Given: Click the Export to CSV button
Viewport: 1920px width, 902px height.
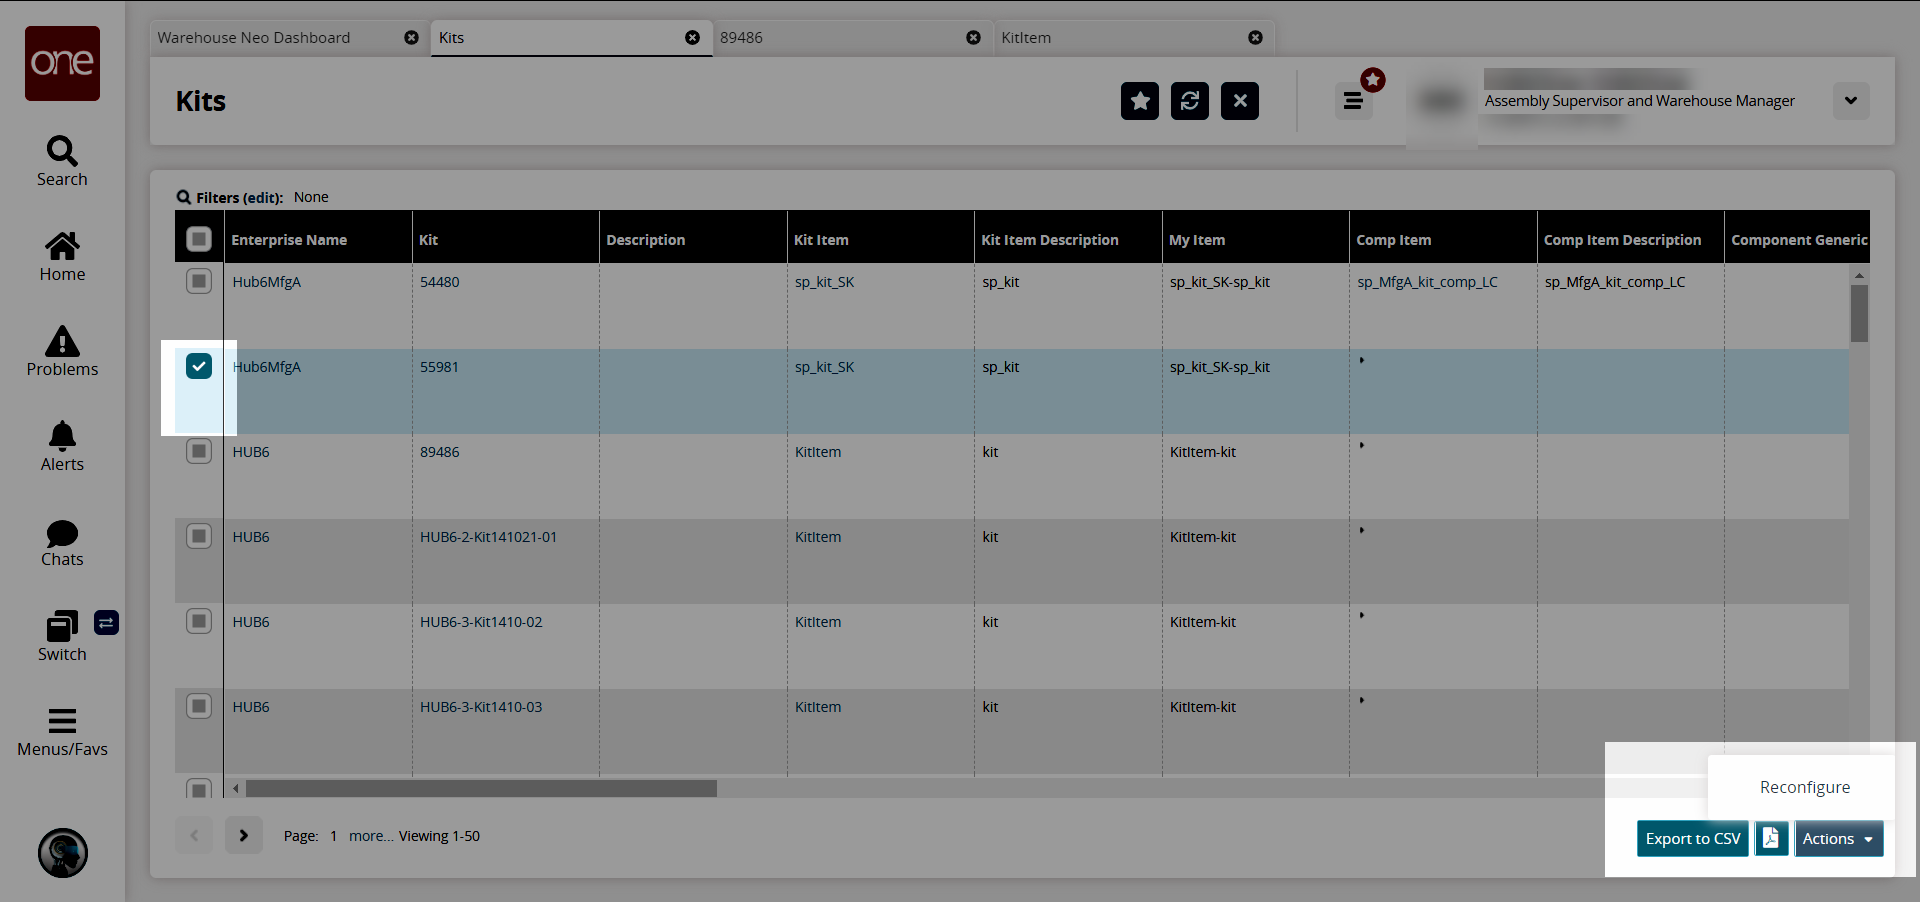Looking at the screenshot, I should [1692, 838].
